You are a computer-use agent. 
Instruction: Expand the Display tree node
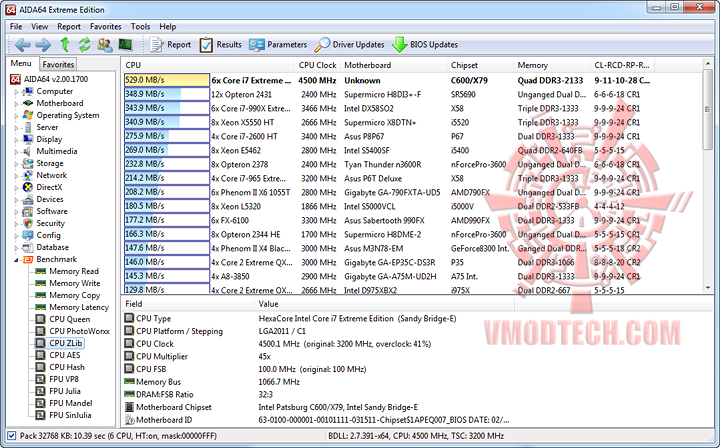[x=16, y=140]
